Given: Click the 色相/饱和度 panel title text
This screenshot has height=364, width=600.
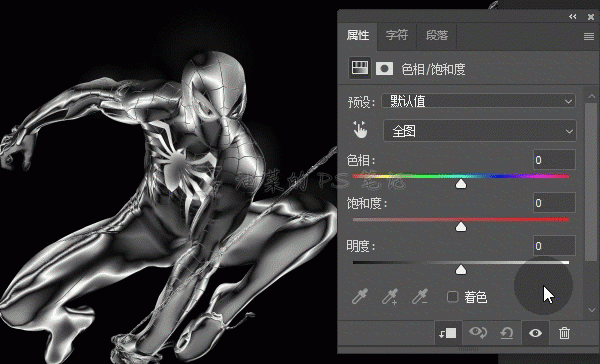Looking at the screenshot, I should coord(433,69).
